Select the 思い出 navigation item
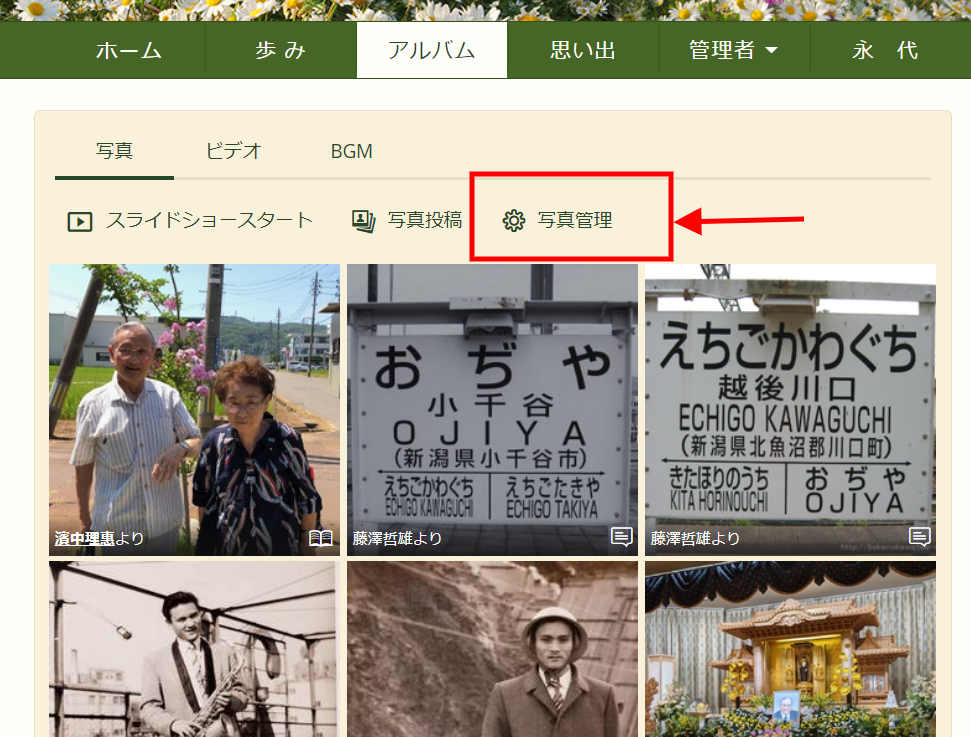This screenshot has height=737, width=971. click(x=583, y=49)
